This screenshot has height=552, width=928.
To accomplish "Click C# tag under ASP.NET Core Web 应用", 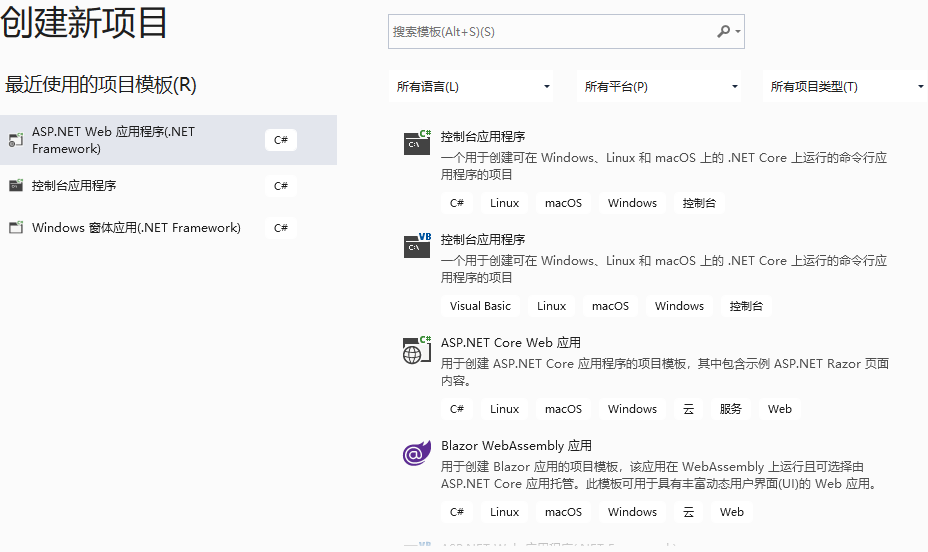I will (456, 409).
